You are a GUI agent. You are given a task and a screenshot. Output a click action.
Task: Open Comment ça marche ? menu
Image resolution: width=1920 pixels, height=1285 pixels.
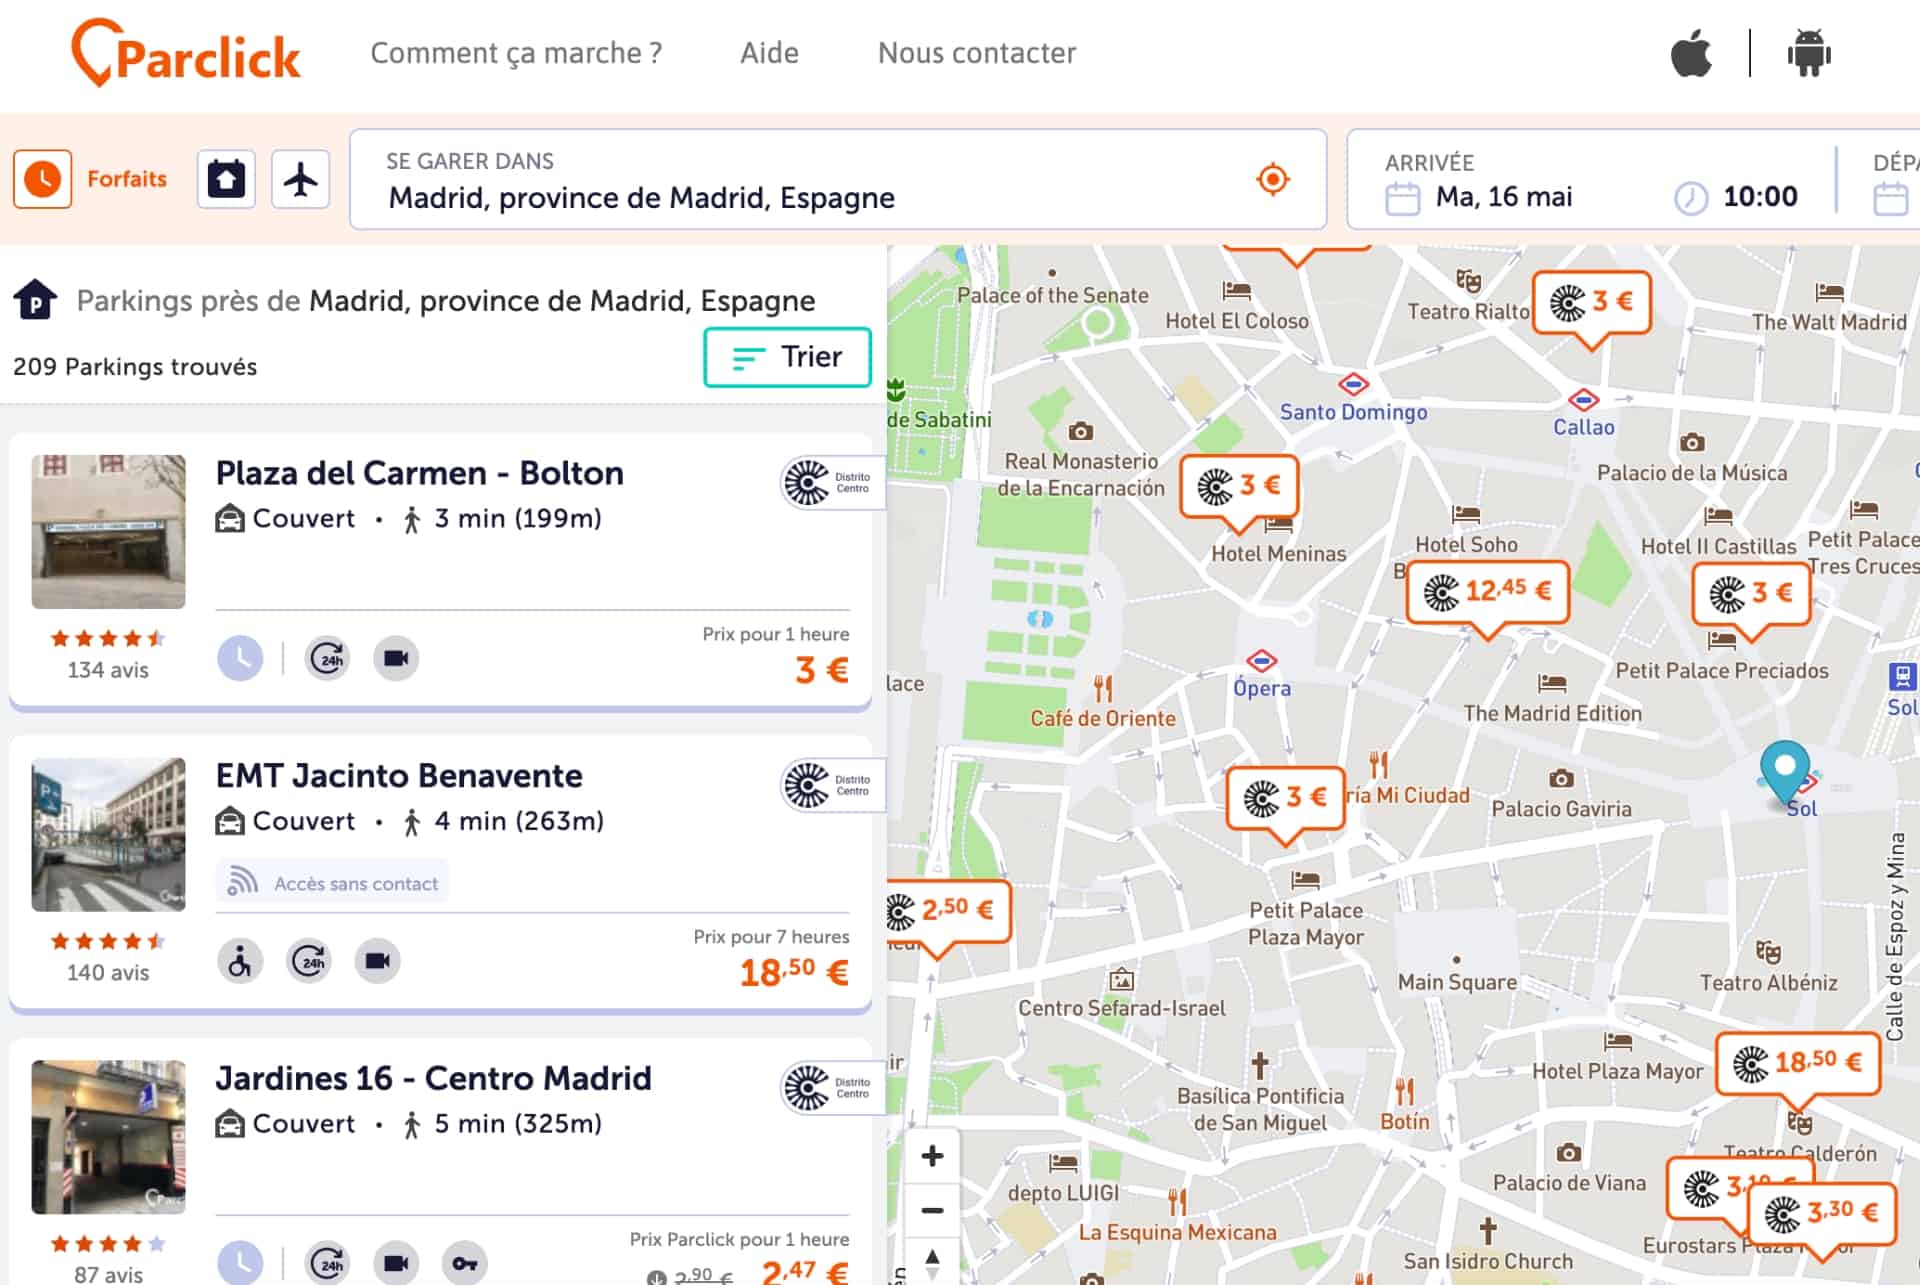(x=516, y=53)
